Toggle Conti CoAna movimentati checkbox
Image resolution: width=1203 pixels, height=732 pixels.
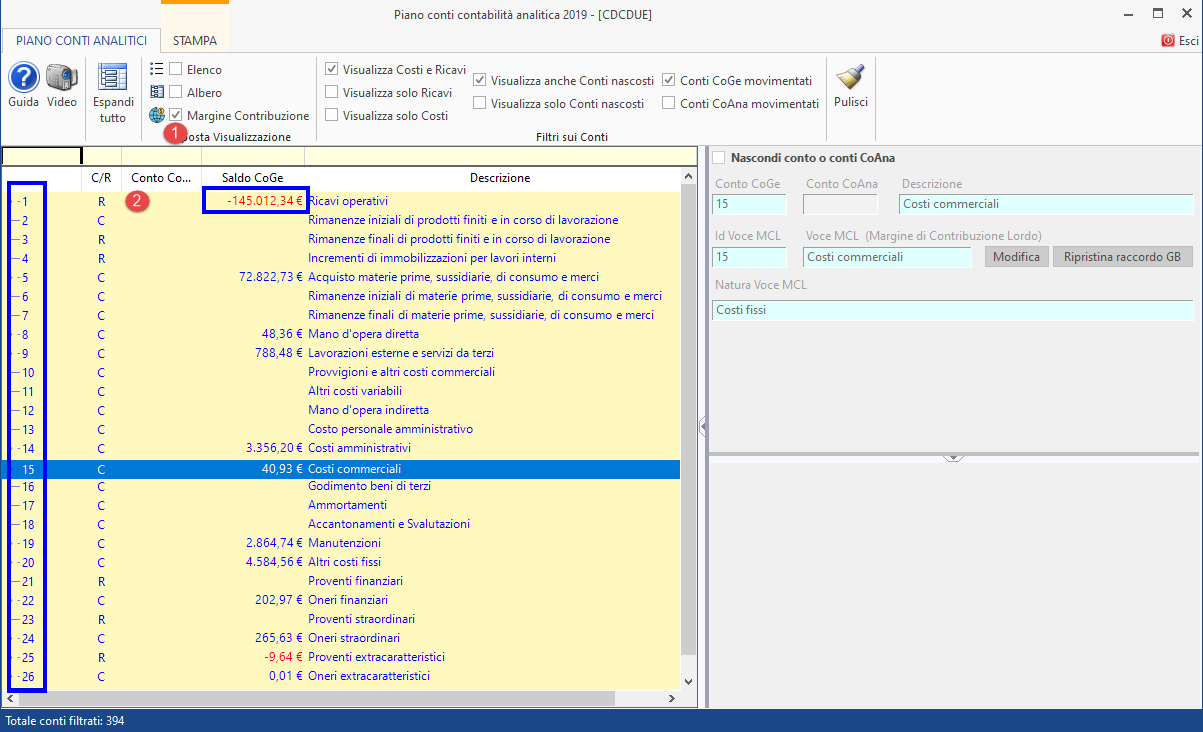669,104
